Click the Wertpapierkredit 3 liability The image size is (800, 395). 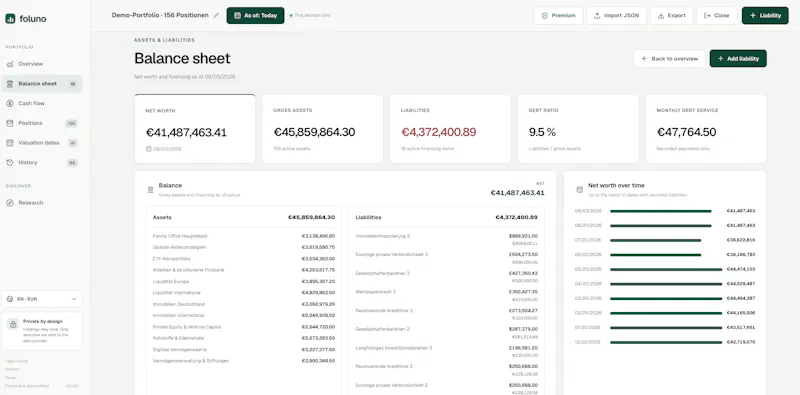(x=446, y=295)
